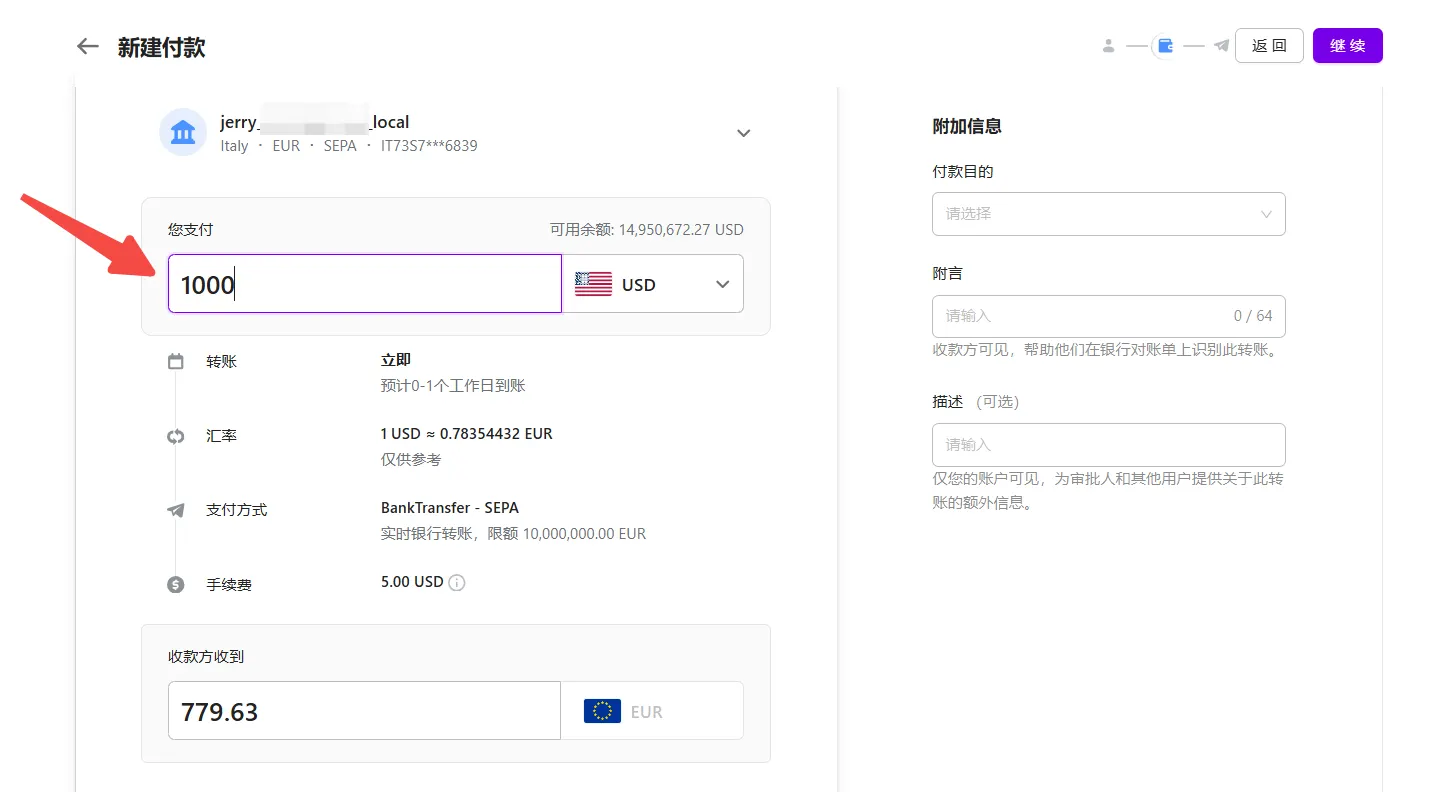This screenshot has width=1430, height=792.
Task: Click the 描述 input field
Action: coord(1108,445)
